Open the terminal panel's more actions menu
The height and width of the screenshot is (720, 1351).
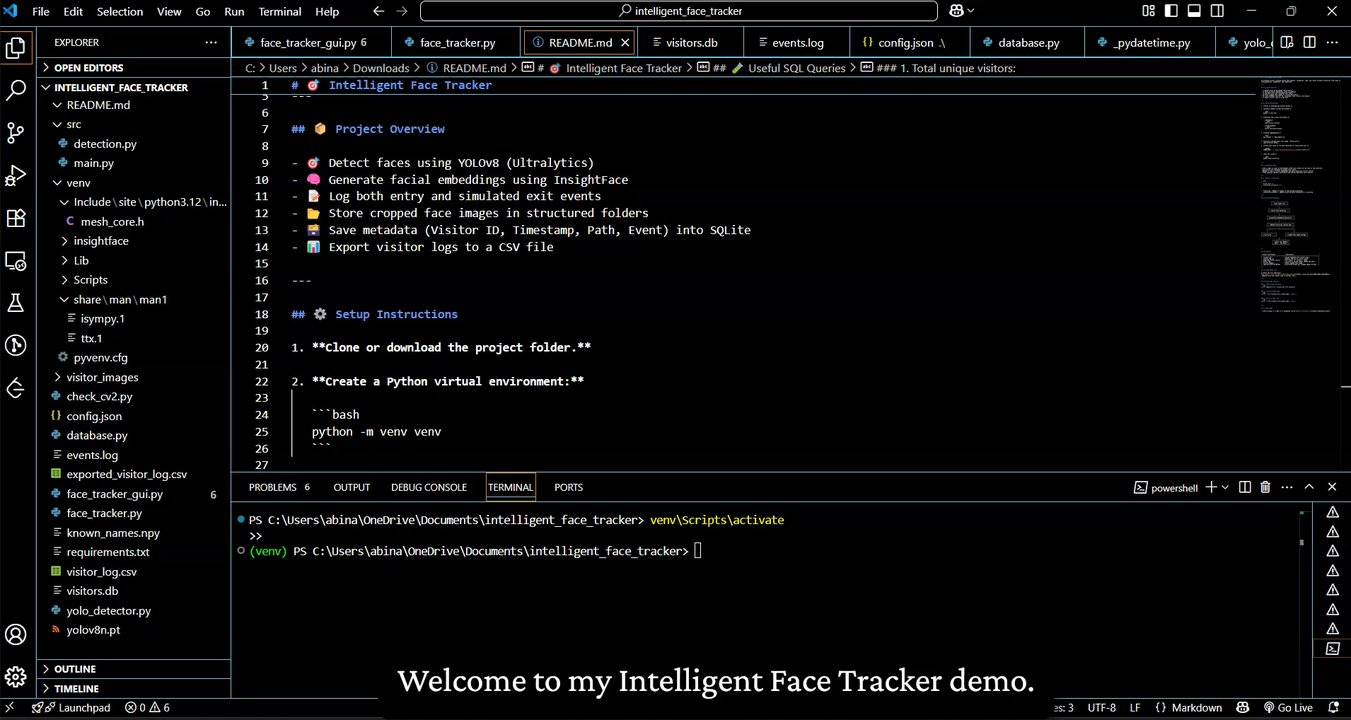coord(1286,487)
